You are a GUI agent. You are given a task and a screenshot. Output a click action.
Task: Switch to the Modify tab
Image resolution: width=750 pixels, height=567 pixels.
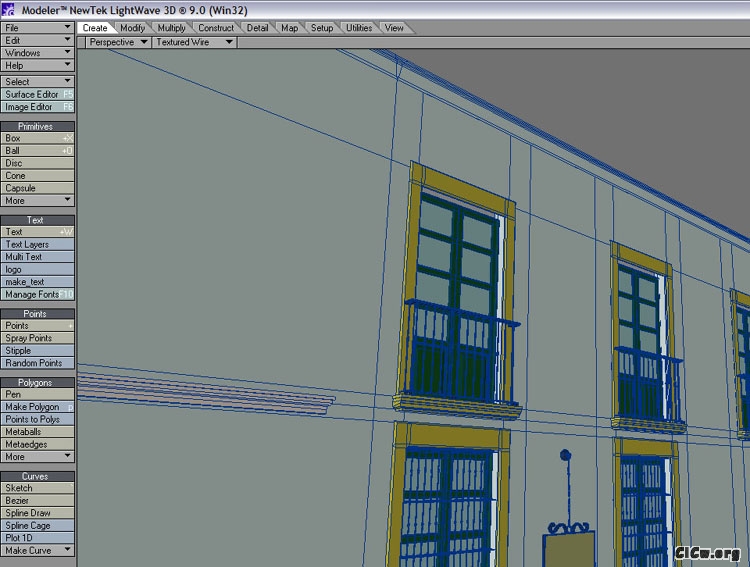(133, 28)
